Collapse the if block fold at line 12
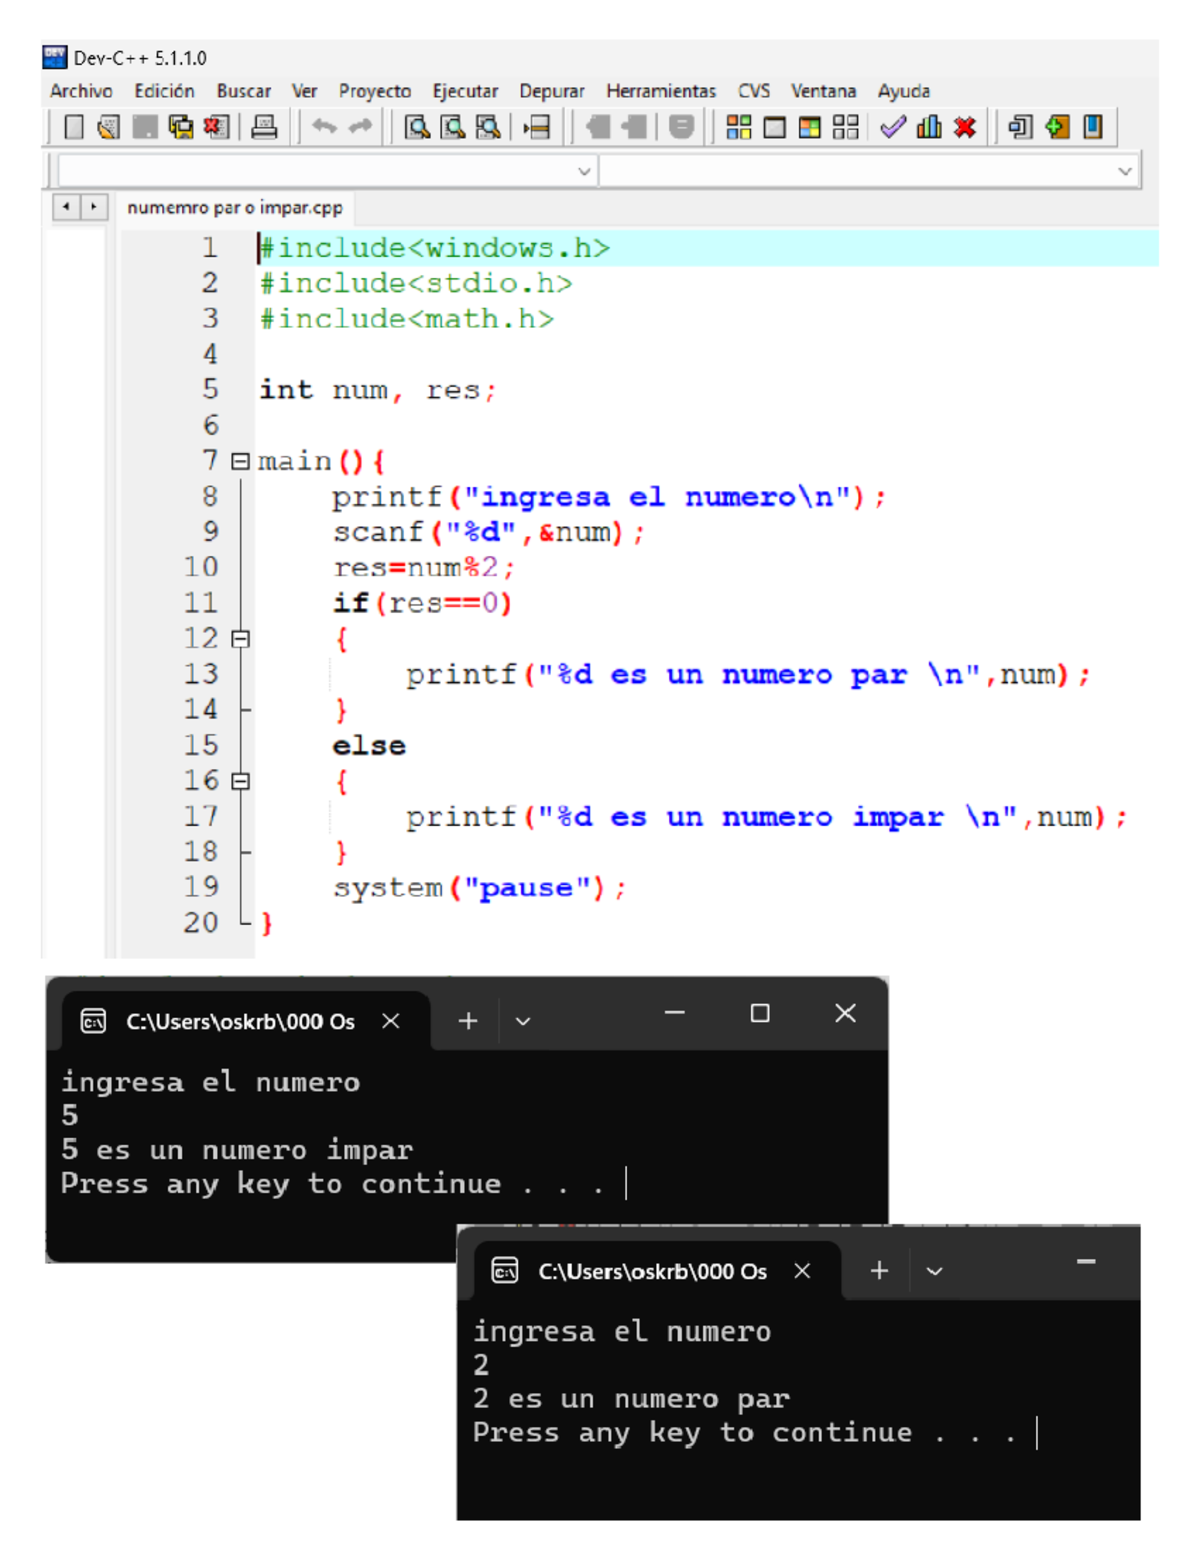The height and width of the screenshot is (1553, 1200). click(x=240, y=639)
